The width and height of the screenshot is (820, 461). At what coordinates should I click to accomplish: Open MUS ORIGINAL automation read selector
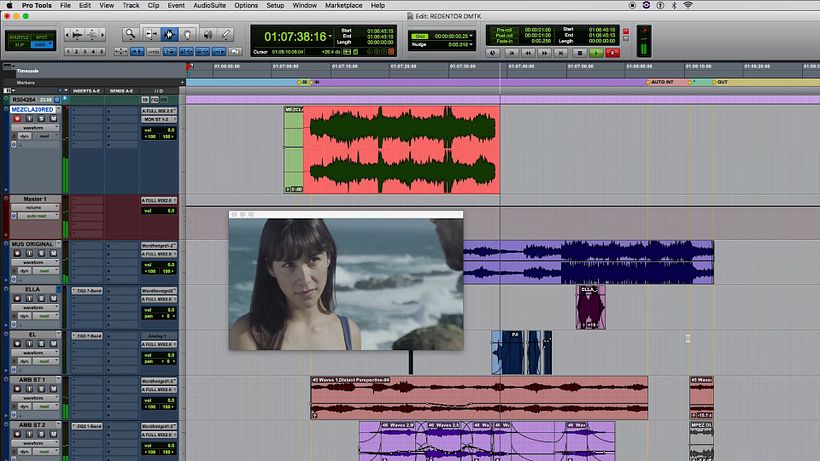(47, 271)
